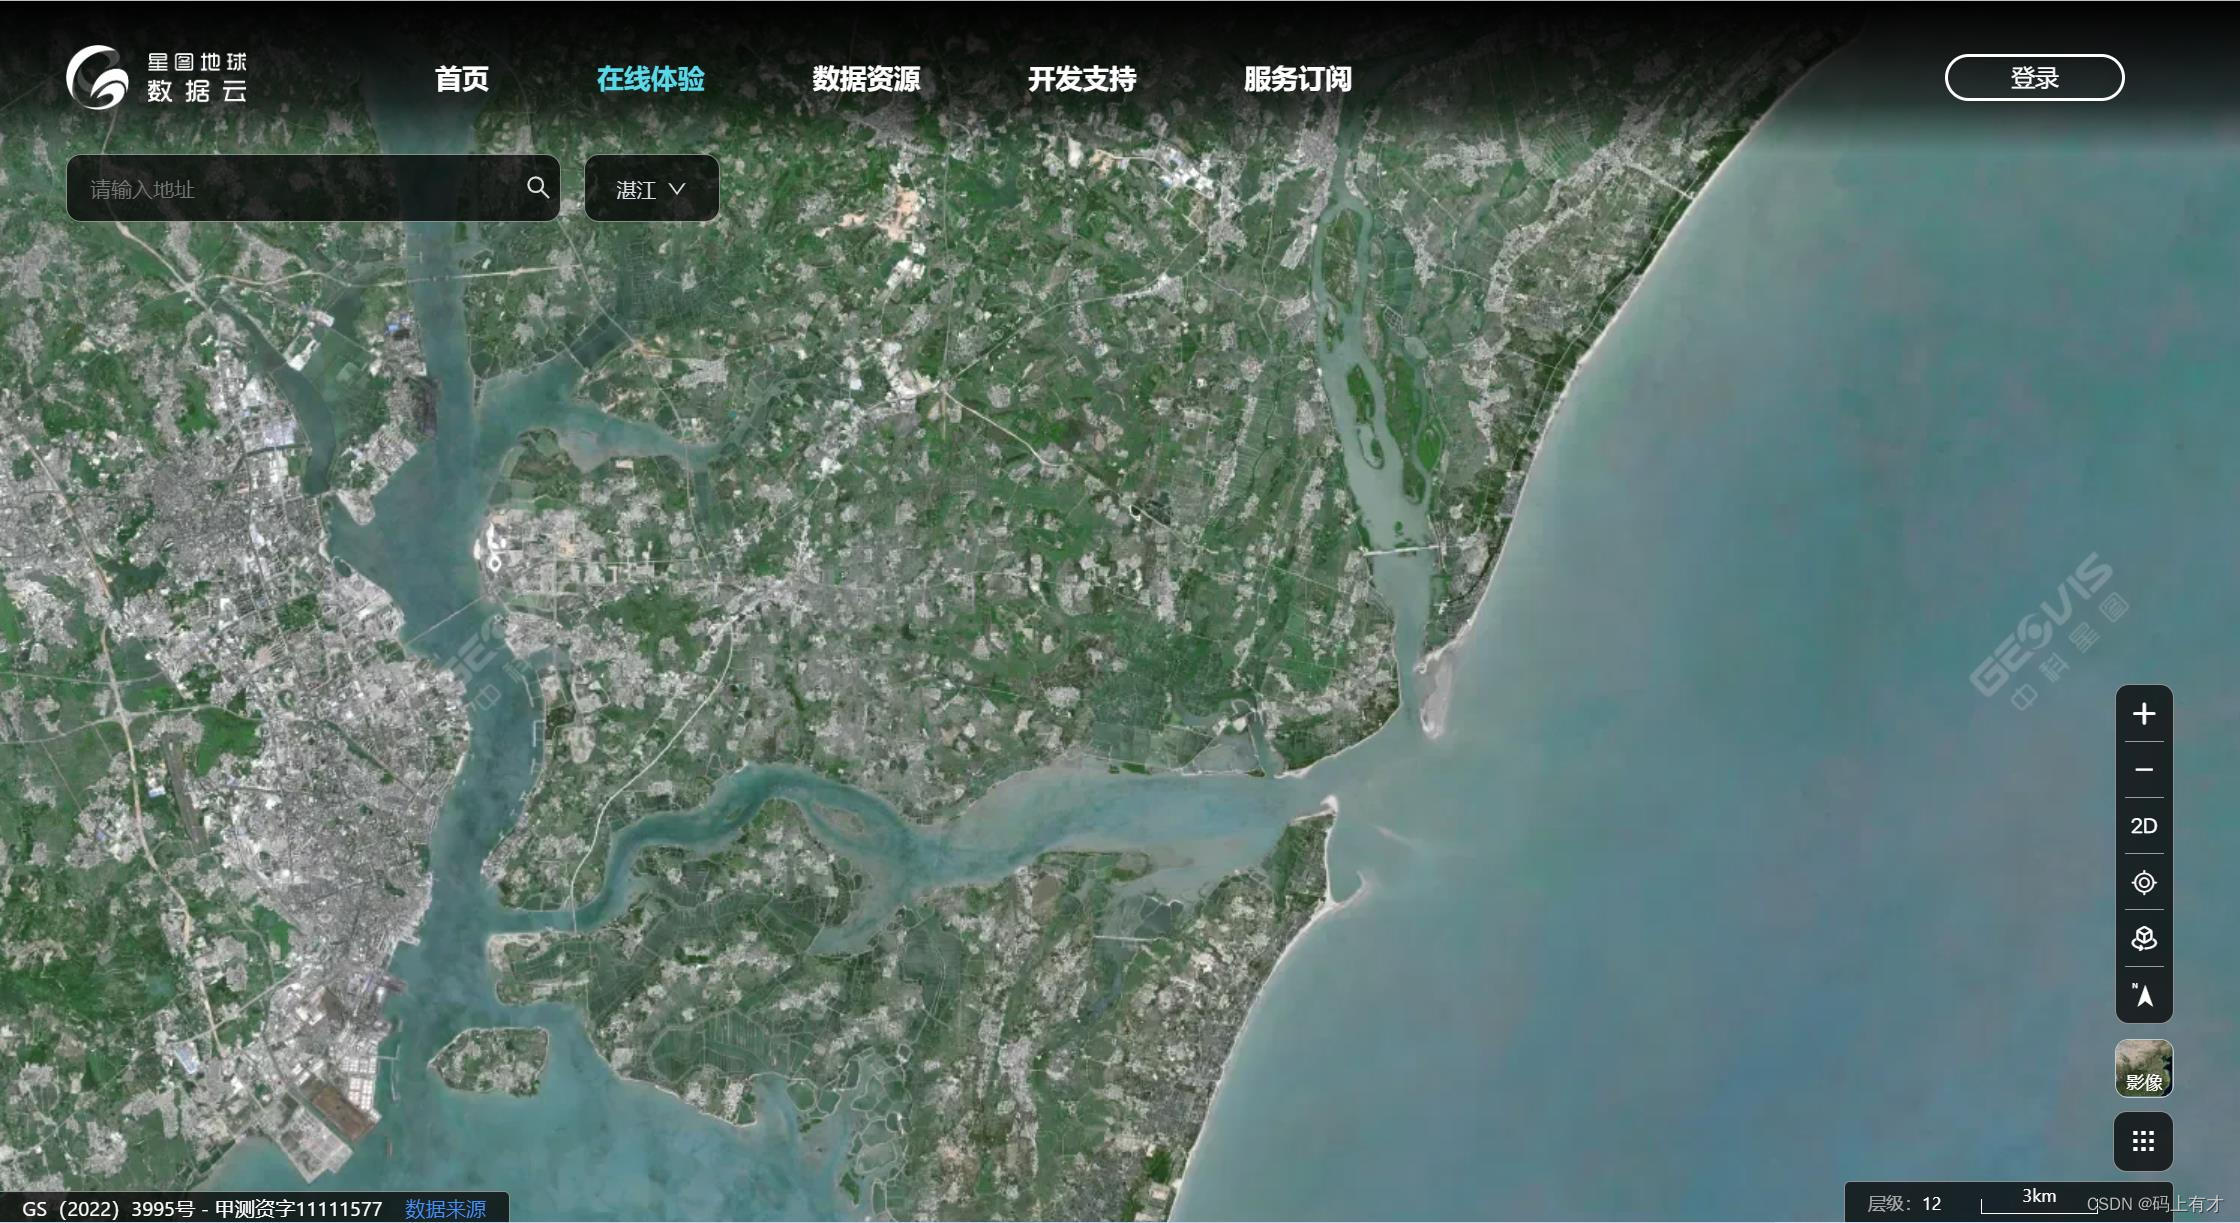
Task: Zoom in the map with plus icon
Action: click(2143, 714)
